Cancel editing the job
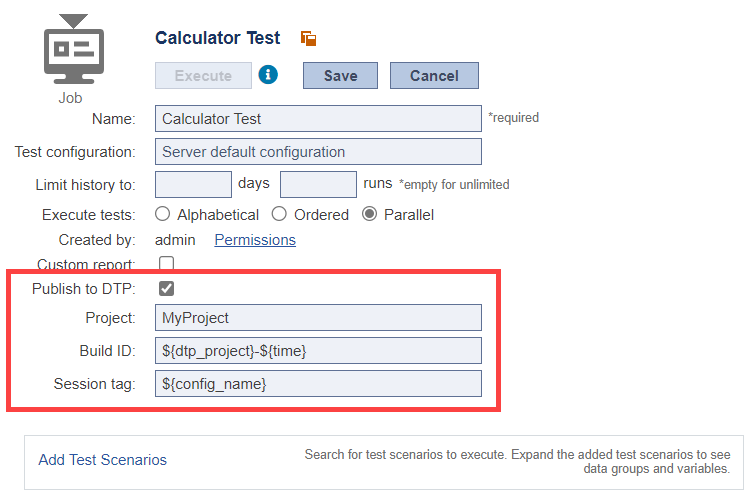751x501 pixels. 434,76
